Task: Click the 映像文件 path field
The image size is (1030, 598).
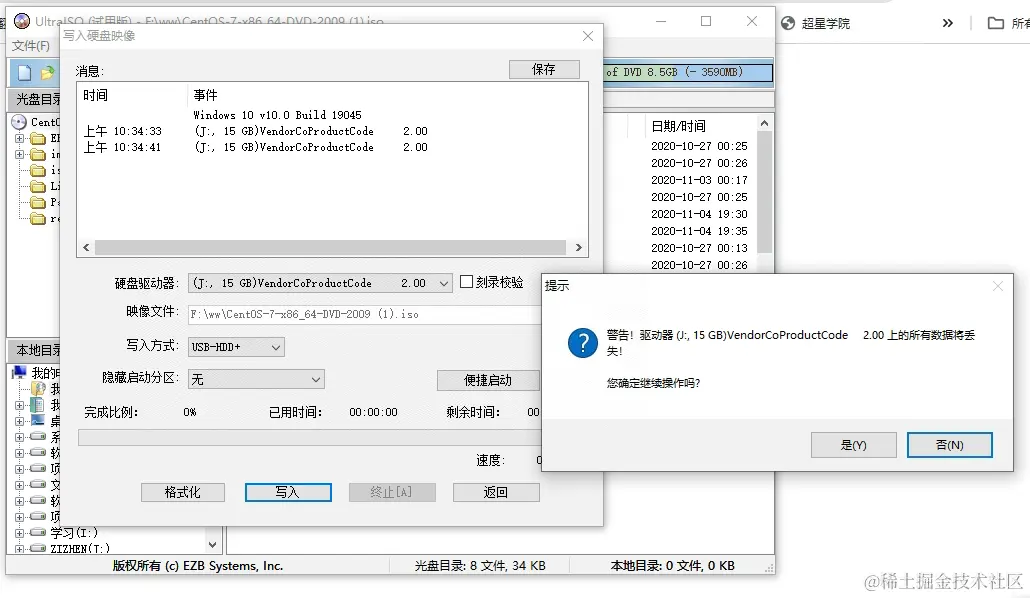Action: tap(364, 314)
